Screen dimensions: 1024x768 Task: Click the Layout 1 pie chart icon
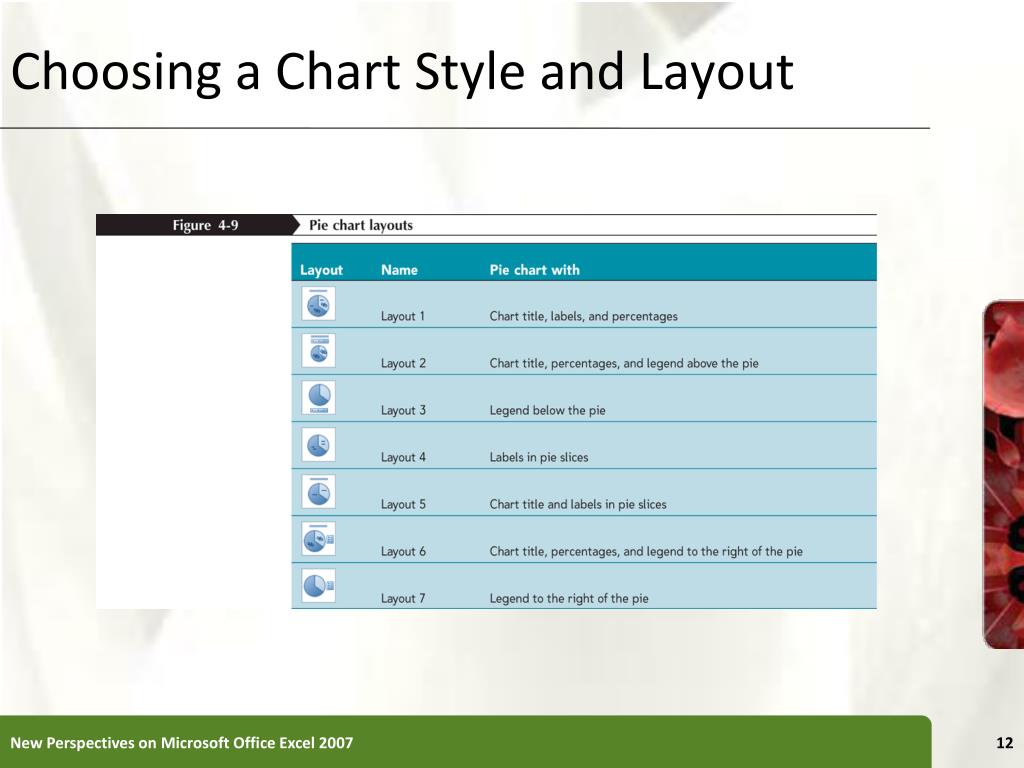319,304
